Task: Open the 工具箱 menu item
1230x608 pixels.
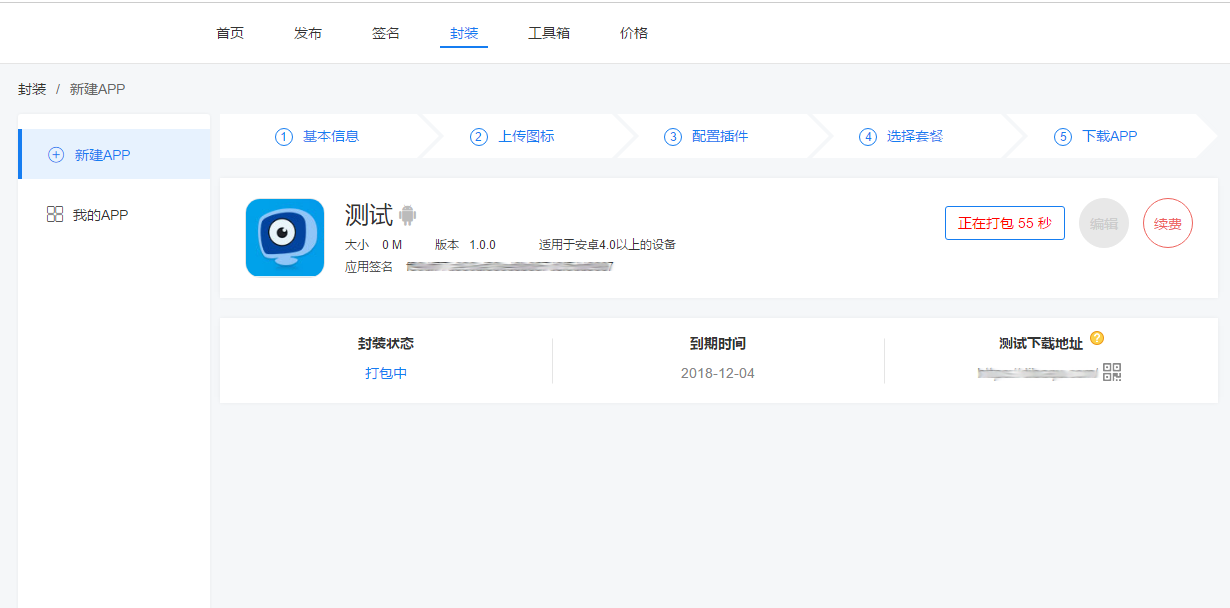Action: 549,33
